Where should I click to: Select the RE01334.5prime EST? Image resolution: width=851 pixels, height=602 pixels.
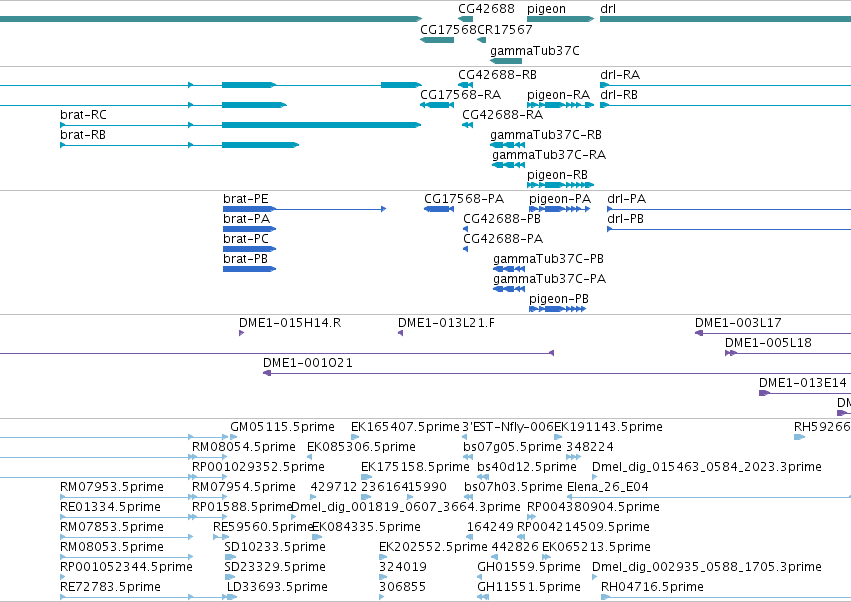coord(126,517)
